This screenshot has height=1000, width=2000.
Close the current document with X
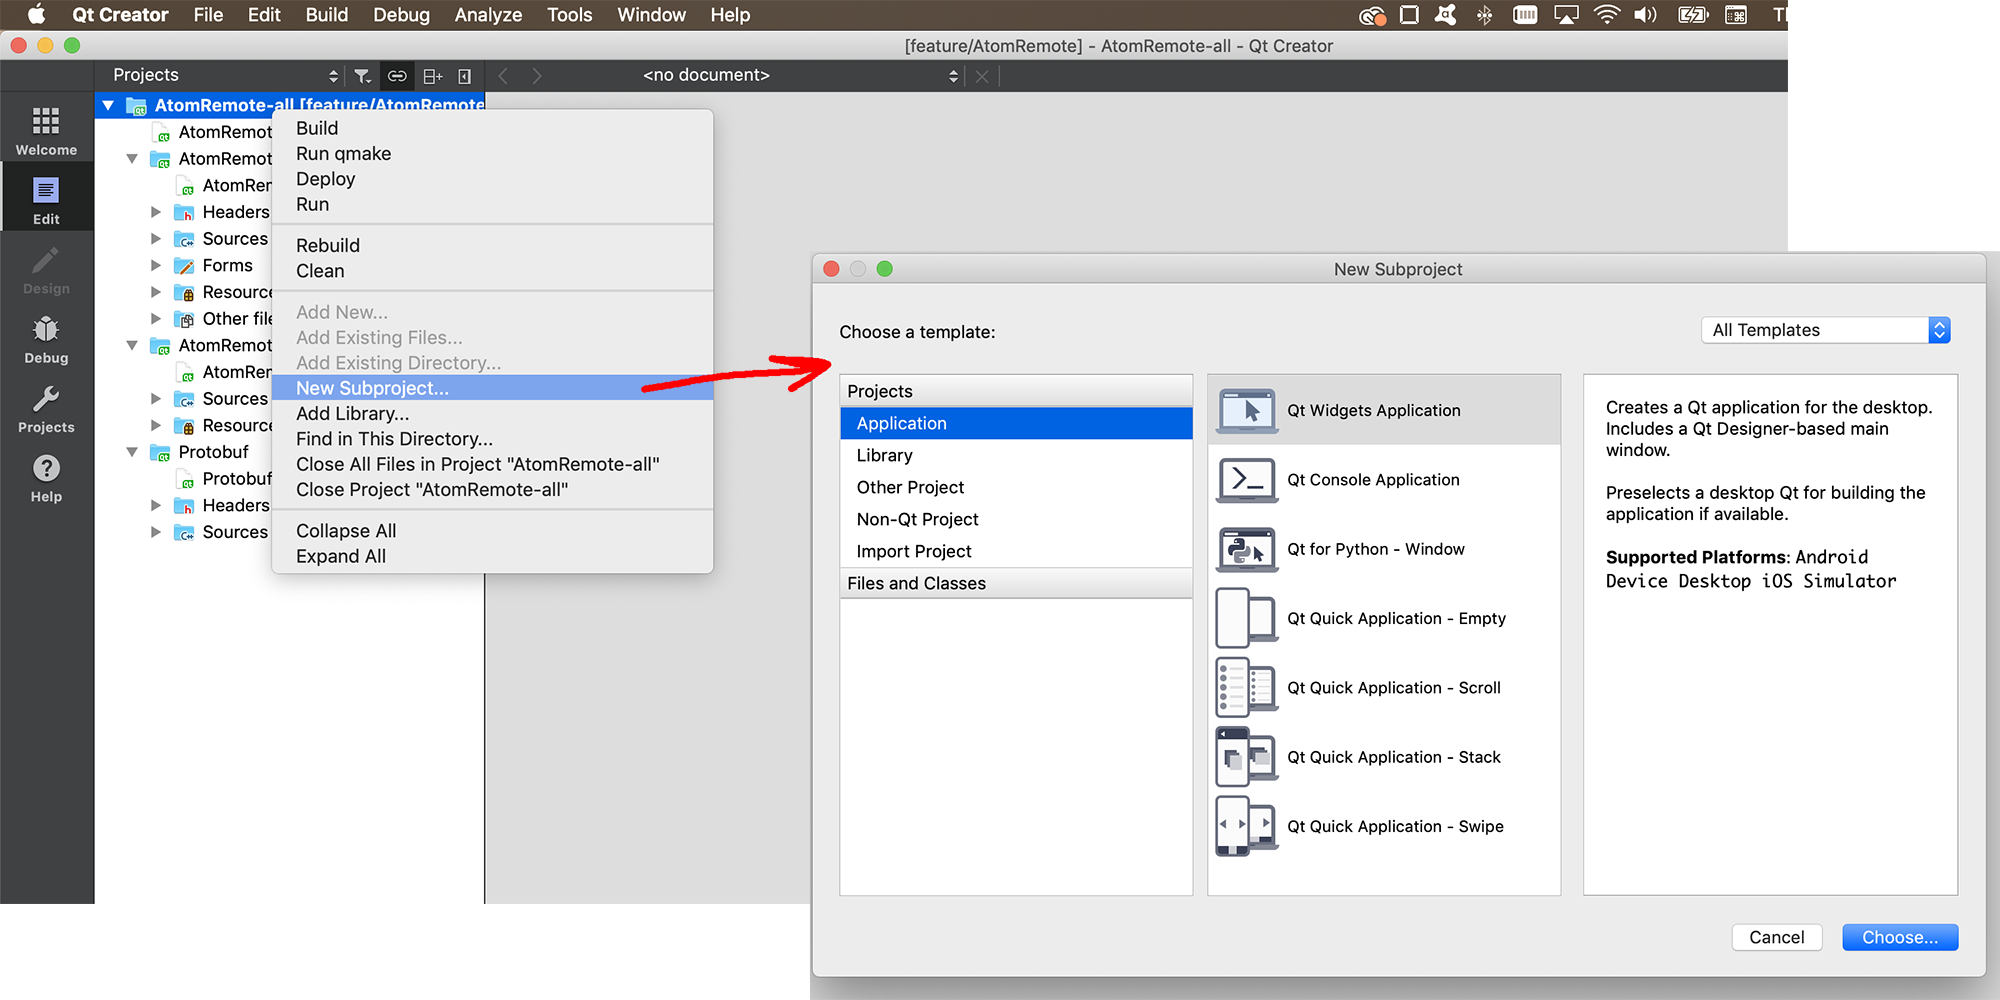point(982,76)
